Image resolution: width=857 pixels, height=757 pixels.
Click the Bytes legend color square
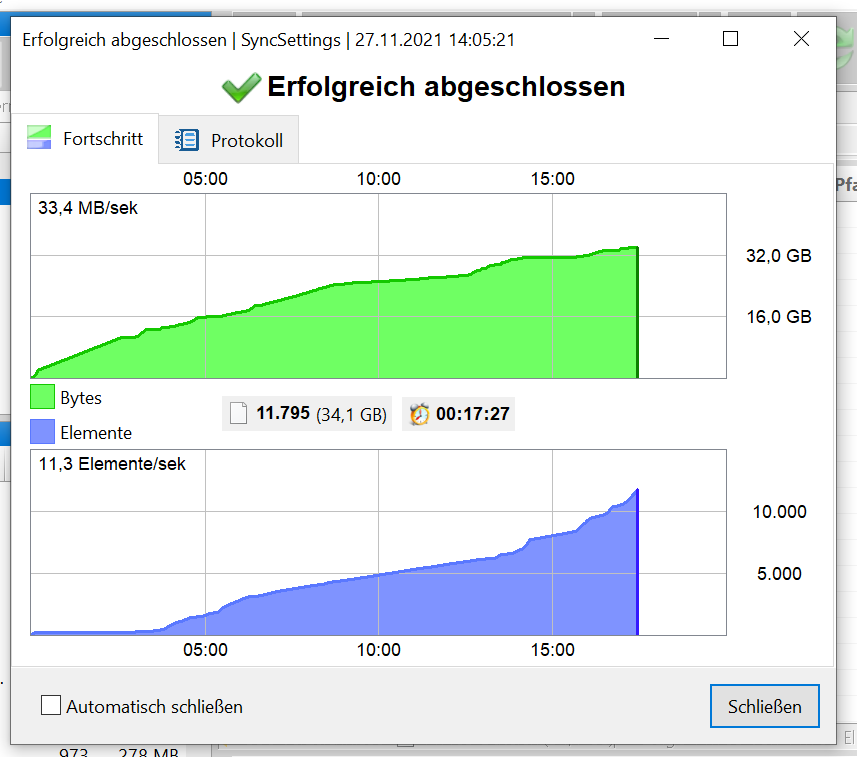[x=41, y=397]
